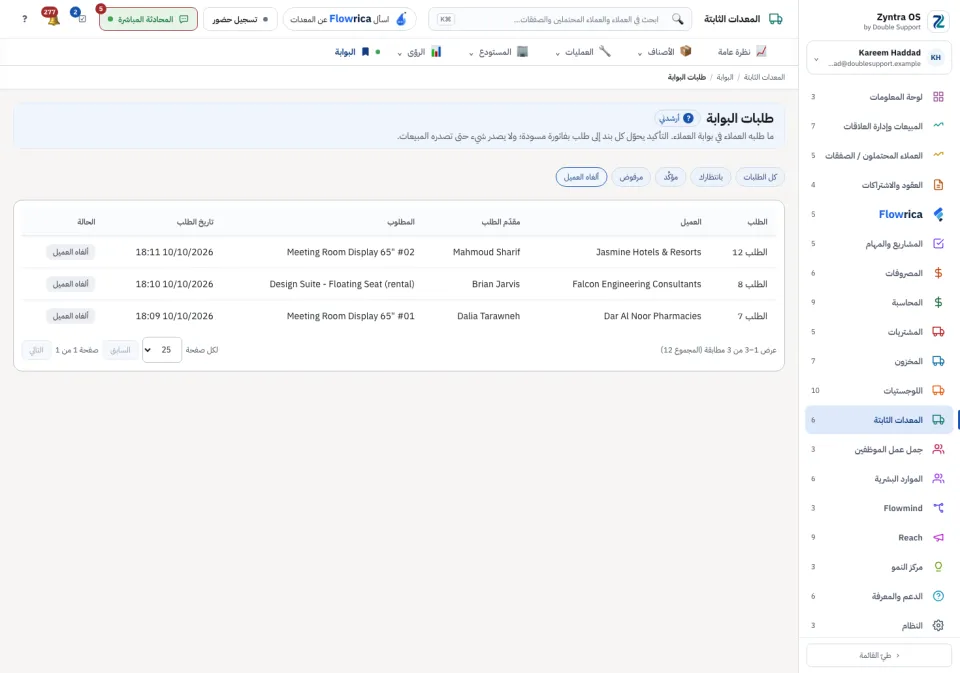Click Design Suite - Floating Seat (rental) cell
Screen dimensions: 960x673
(342, 284)
